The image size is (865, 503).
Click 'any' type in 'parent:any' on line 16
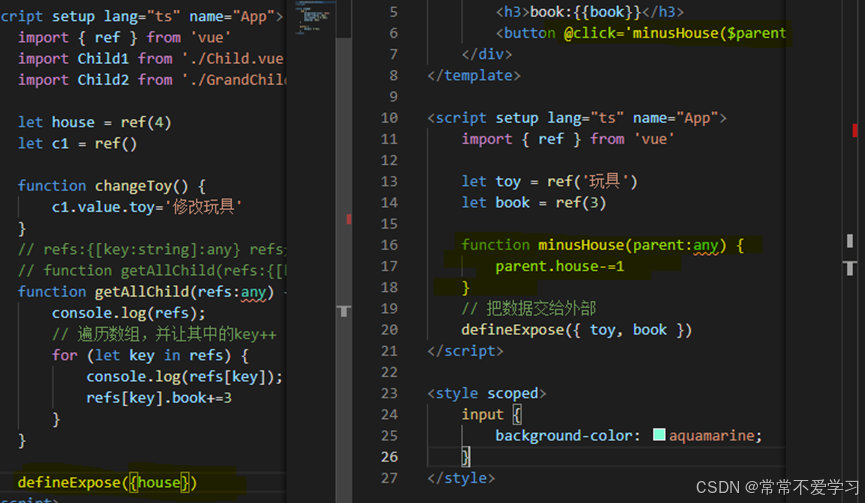(706, 245)
